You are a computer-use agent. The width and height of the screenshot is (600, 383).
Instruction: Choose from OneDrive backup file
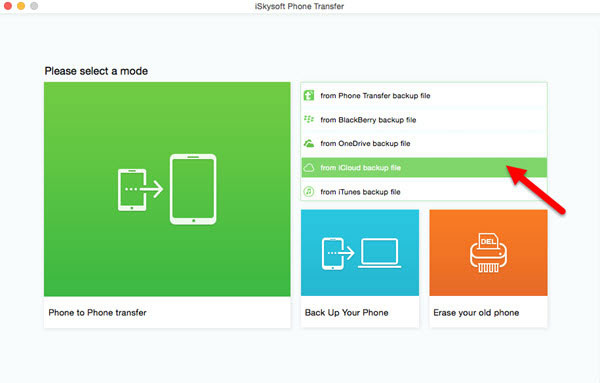point(424,143)
